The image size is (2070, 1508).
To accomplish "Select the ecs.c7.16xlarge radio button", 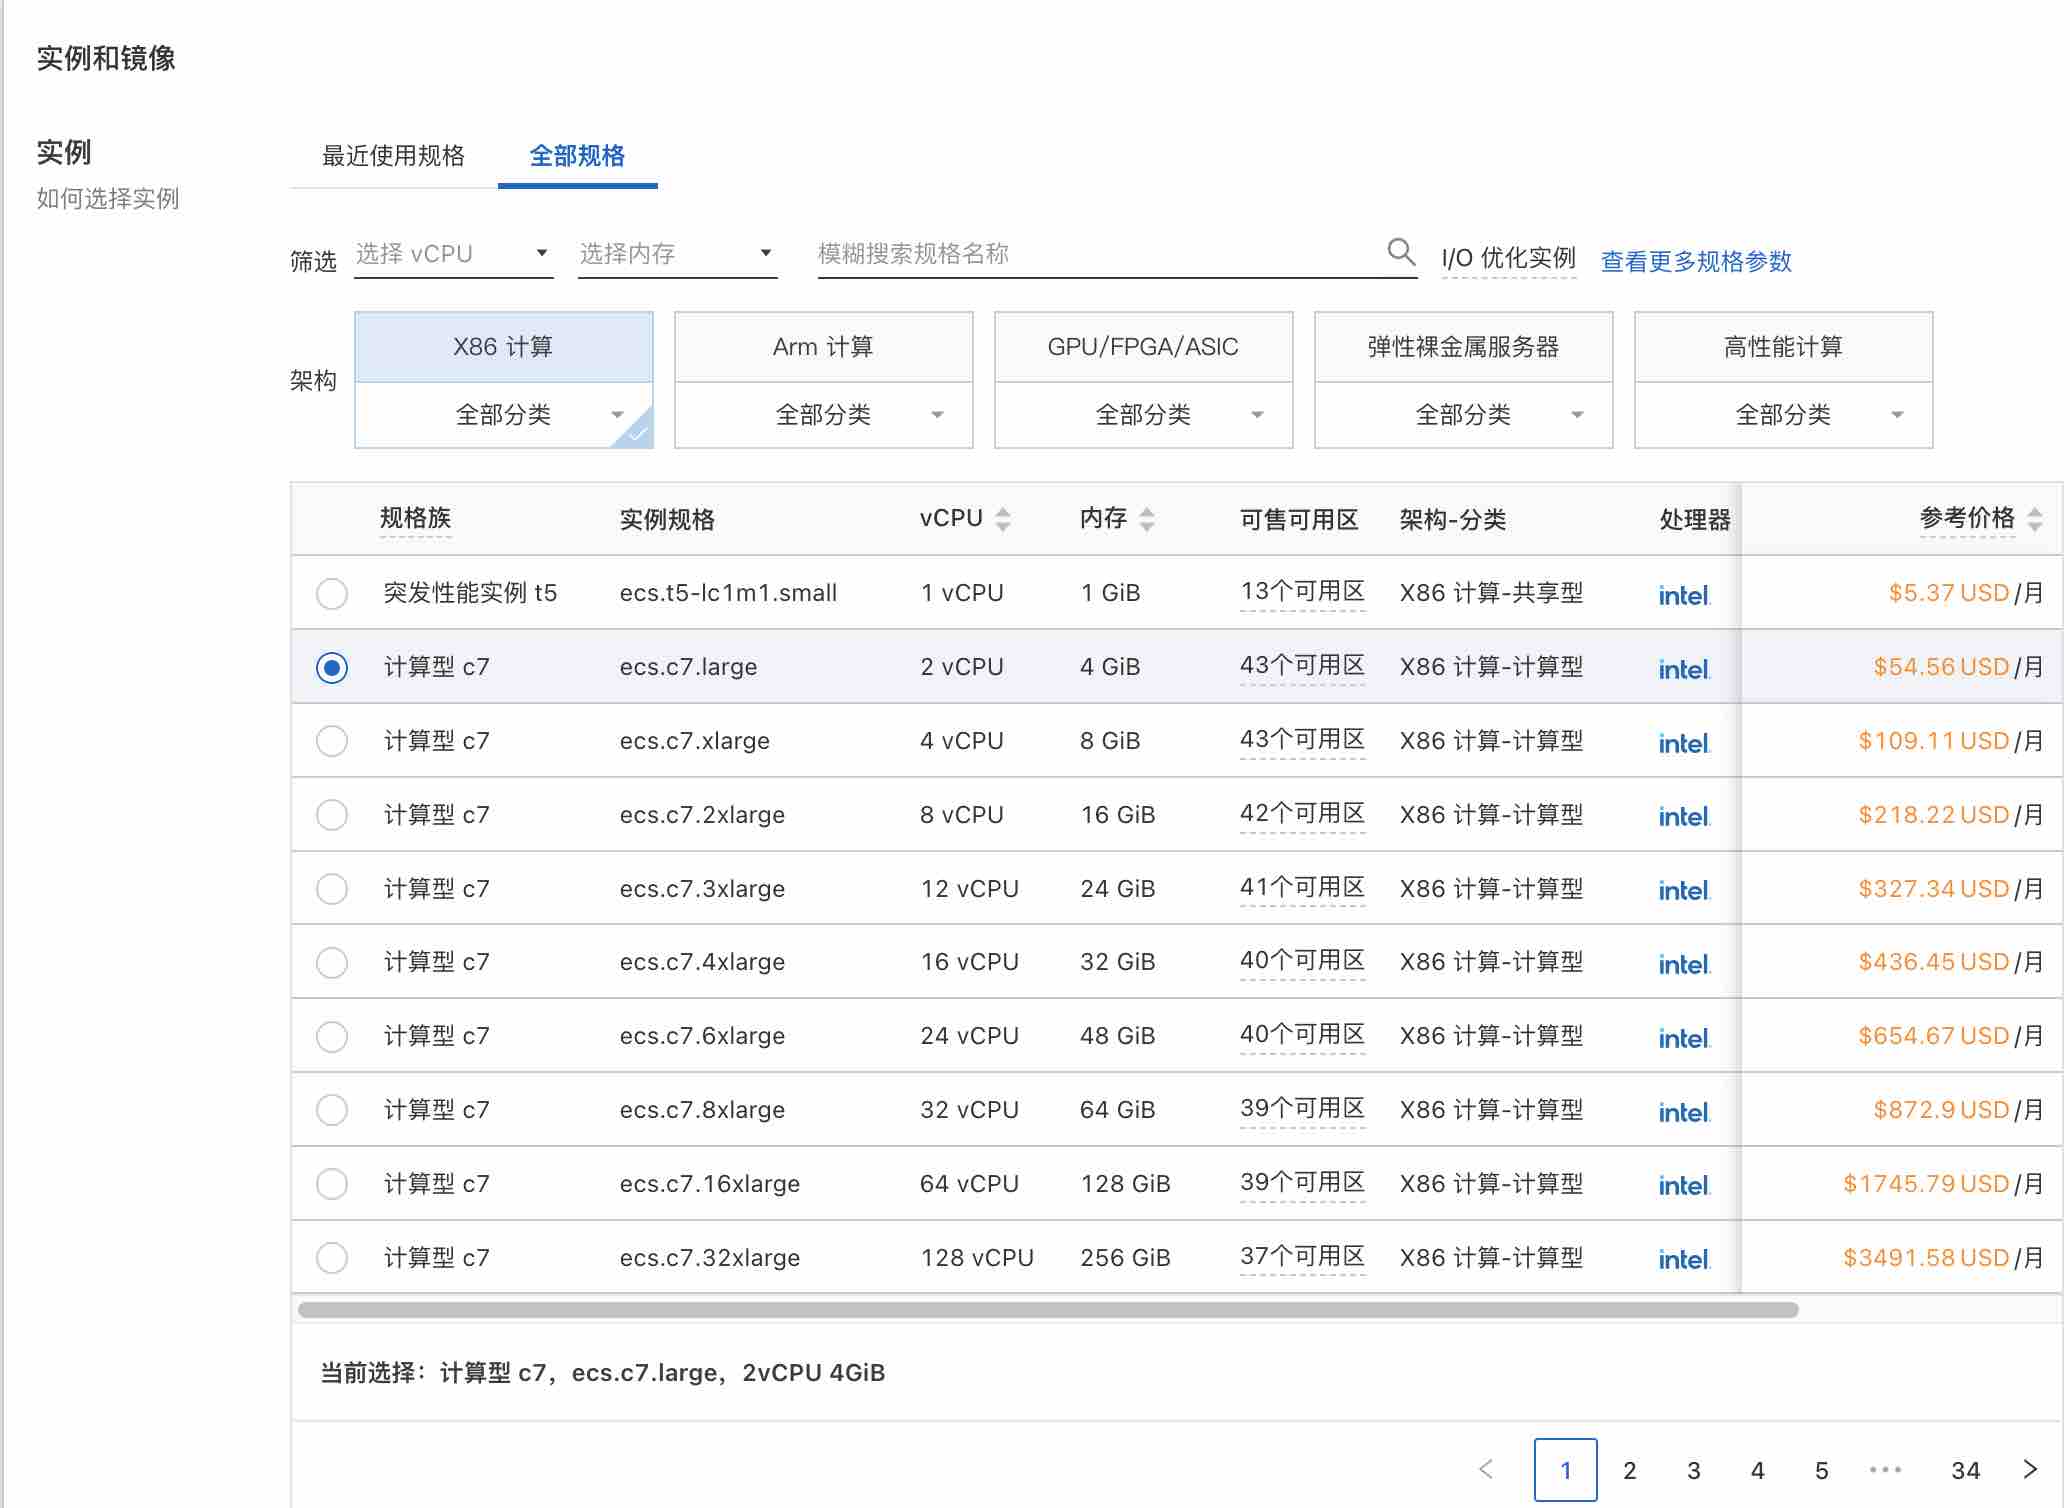I will [x=332, y=1184].
